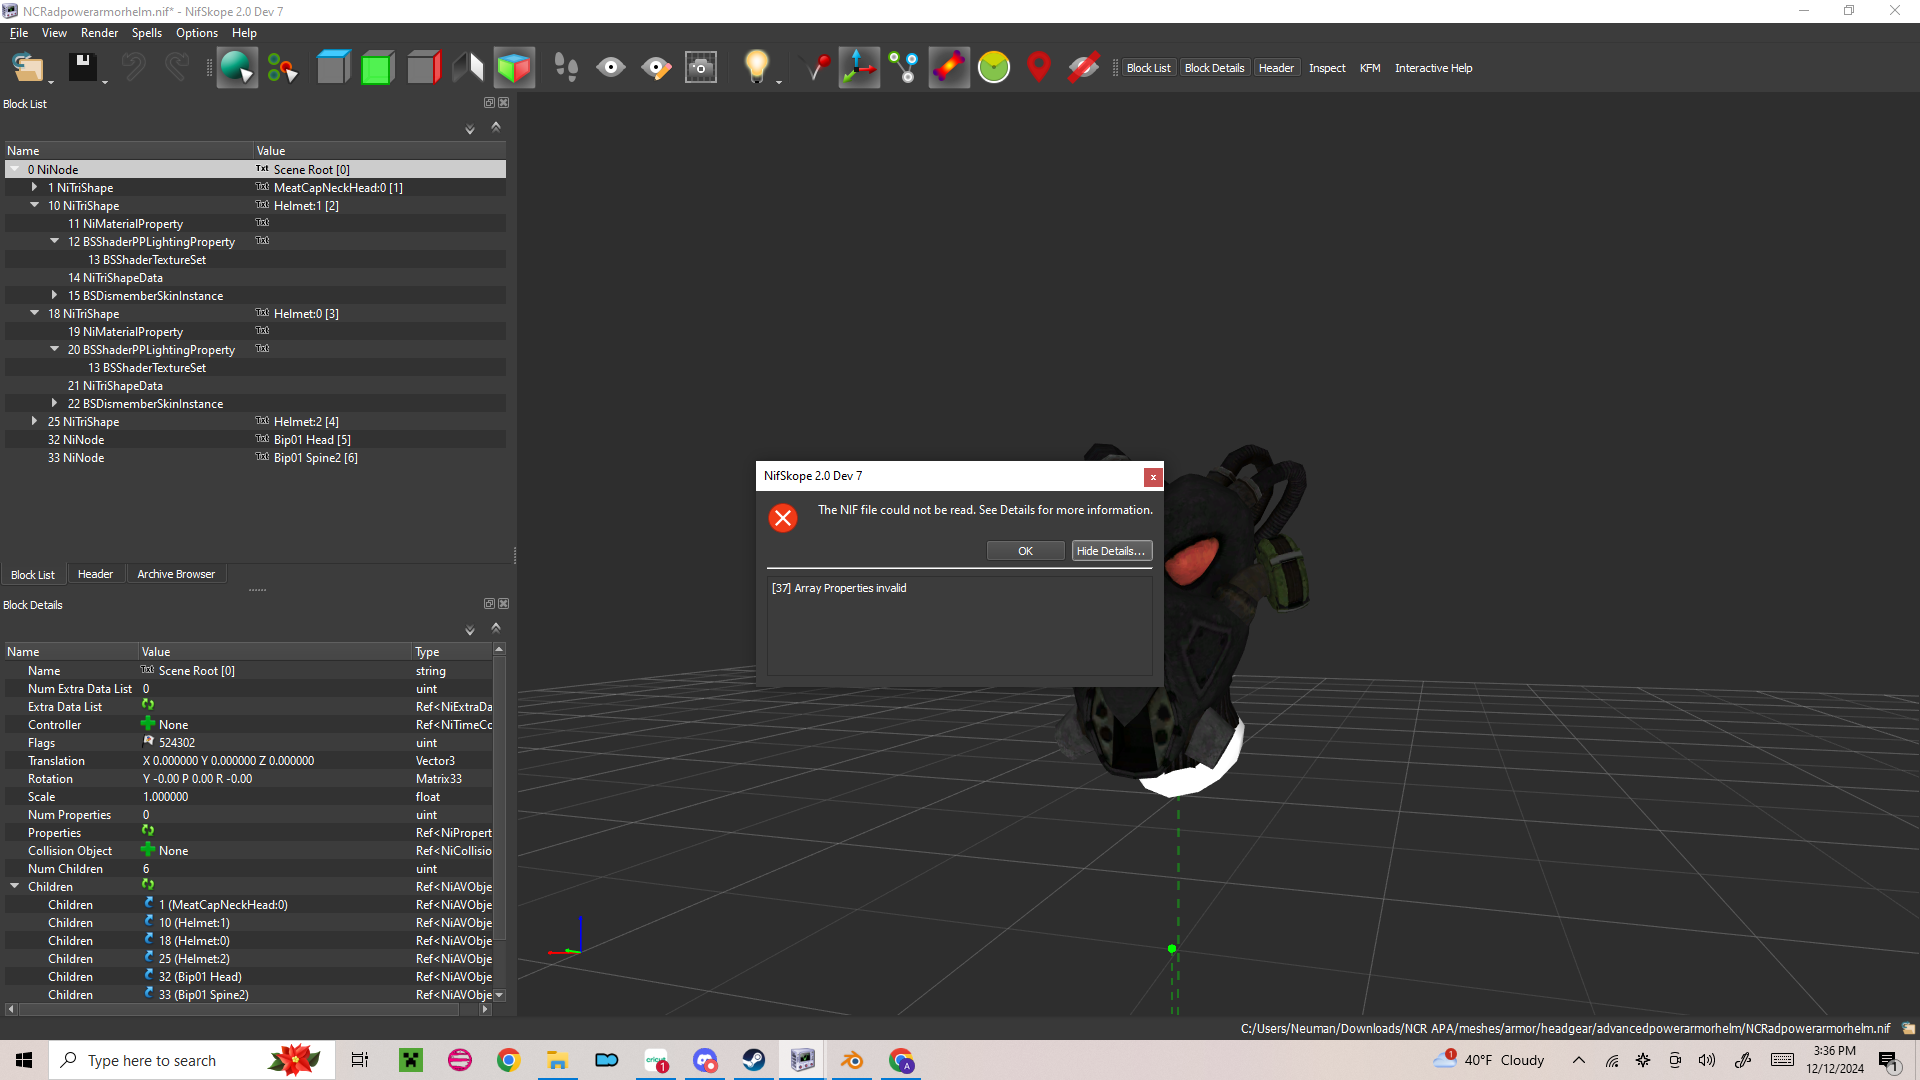Collapse the 18 NiTriShape node
1920x1080 pixels.
35,313
